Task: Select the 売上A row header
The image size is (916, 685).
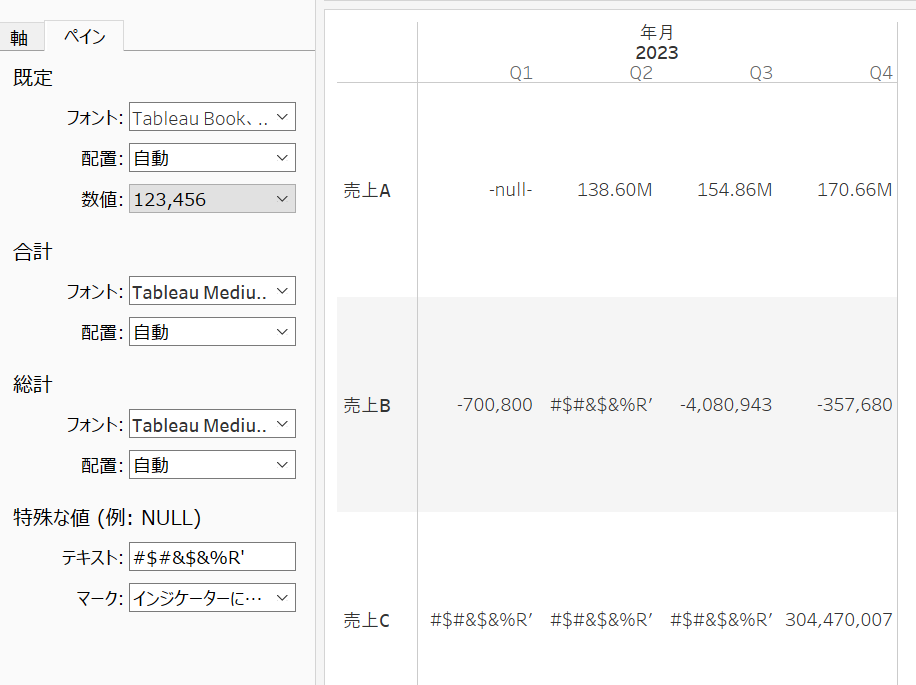Action: click(x=366, y=190)
